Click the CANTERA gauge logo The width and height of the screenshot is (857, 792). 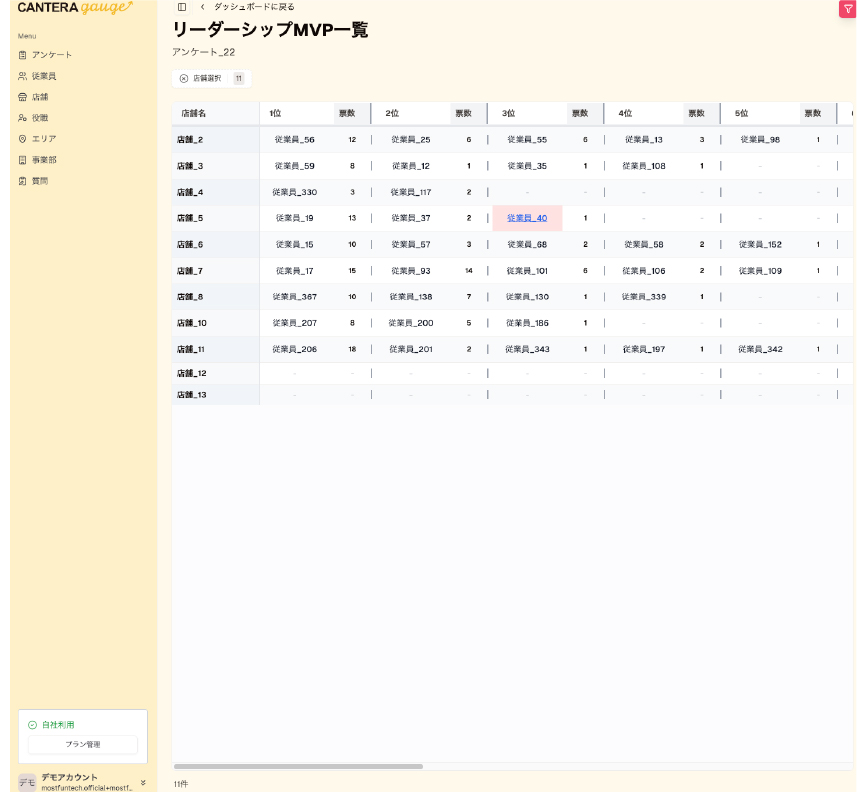[x=75, y=8]
